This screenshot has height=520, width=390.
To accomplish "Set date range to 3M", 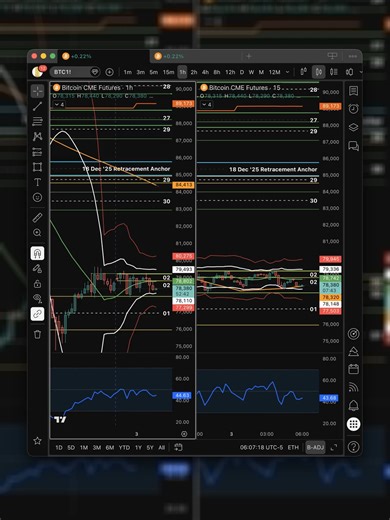I will pyautogui.click(x=97, y=447).
